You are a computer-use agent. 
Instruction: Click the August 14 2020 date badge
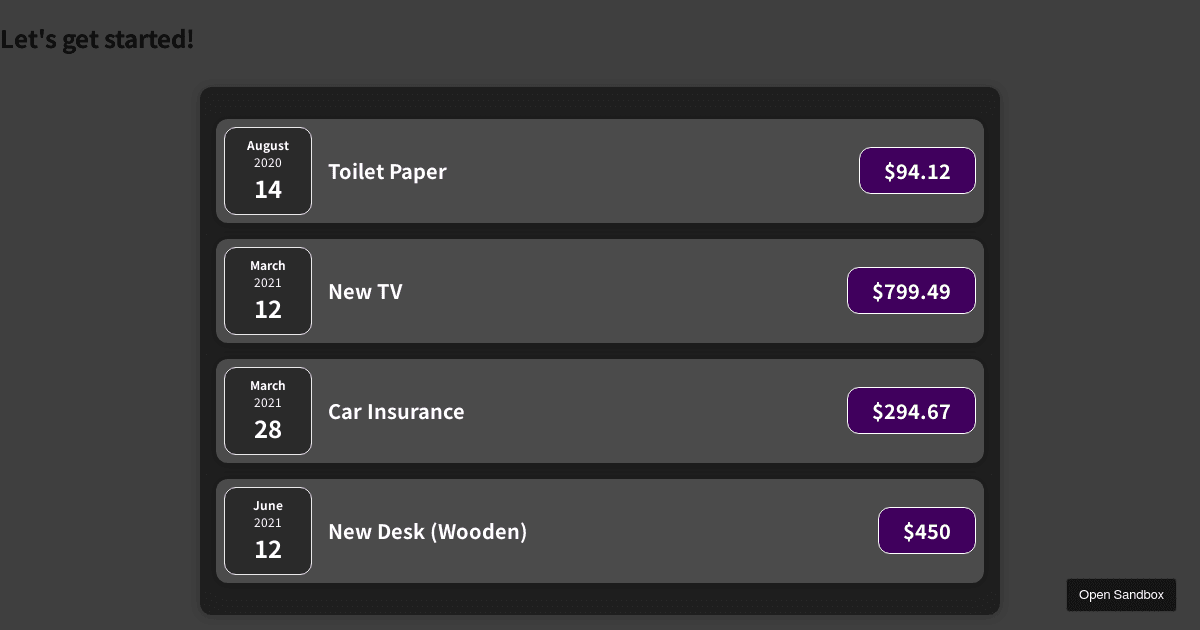[x=268, y=171]
